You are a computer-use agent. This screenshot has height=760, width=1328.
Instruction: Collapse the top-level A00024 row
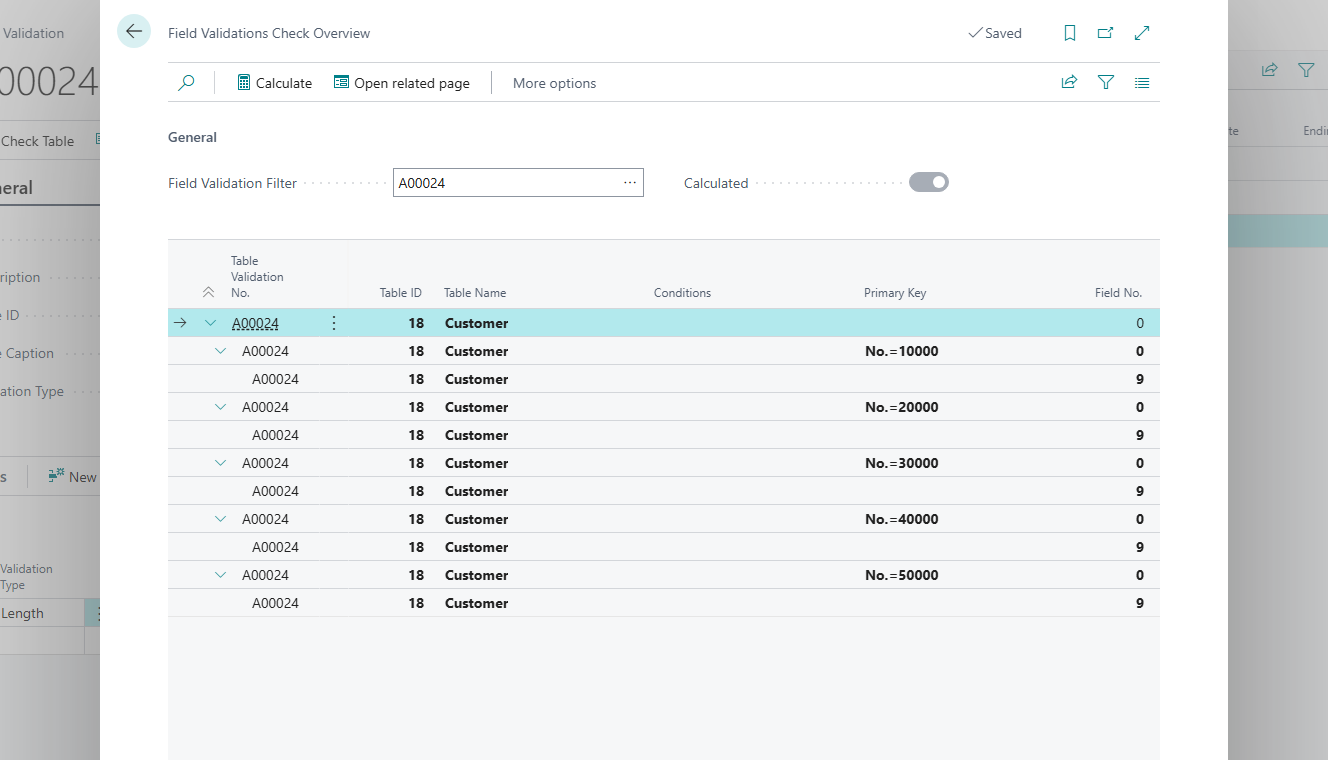[x=210, y=323]
